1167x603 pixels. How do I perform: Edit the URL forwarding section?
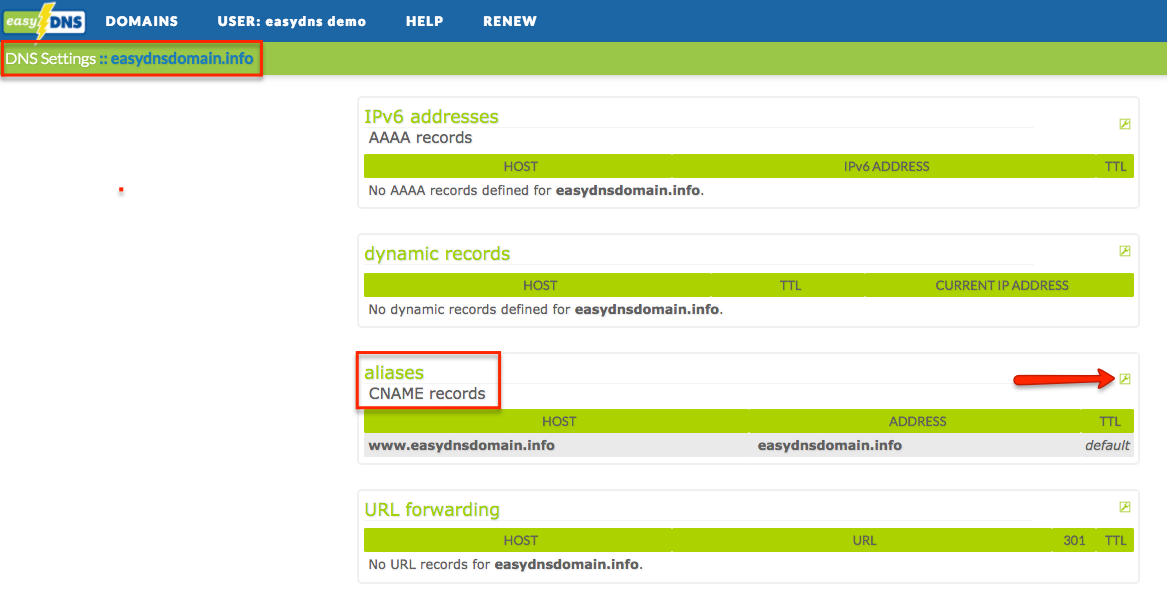(1125, 507)
